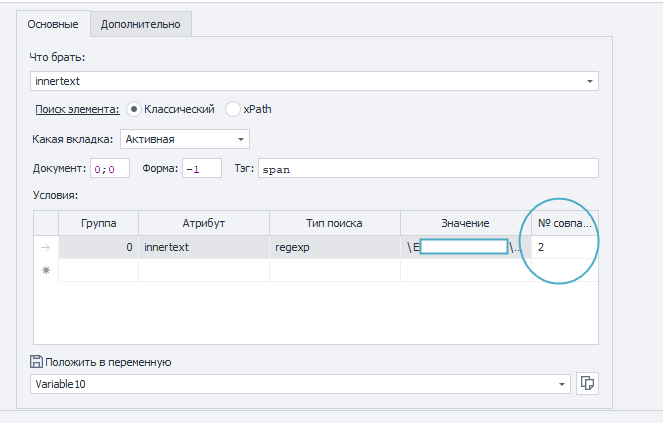Click the copy variable icon button
The width and height of the screenshot is (663, 423).
(x=588, y=383)
